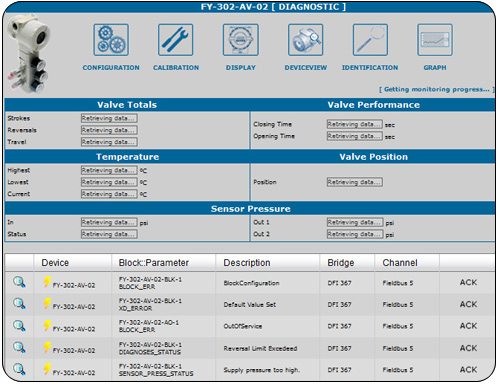Select XD_ERROR parameter cell
Image resolution: width=500 pixels, height=387 pixels.
pyautogui.click(x=150, y=305)
